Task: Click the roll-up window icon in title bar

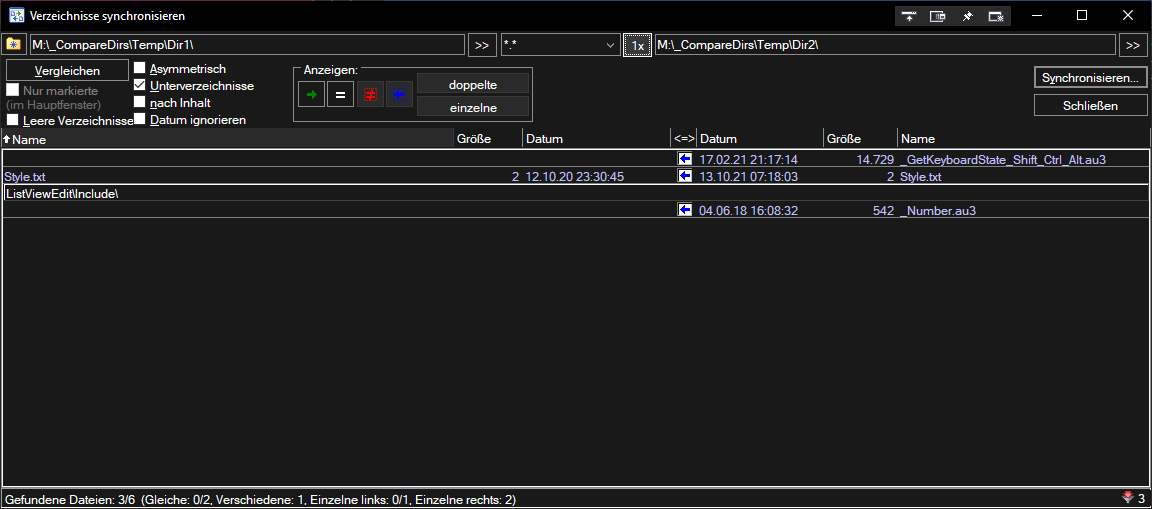Action: pyautogui.click(x=909, y=16)
